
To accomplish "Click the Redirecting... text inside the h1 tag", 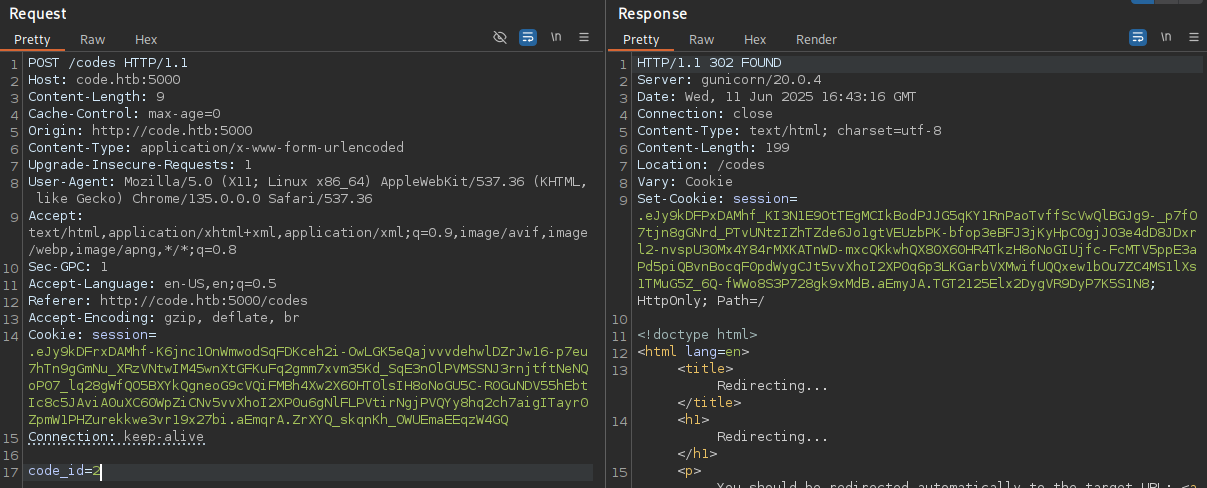I will click(773, 437).
